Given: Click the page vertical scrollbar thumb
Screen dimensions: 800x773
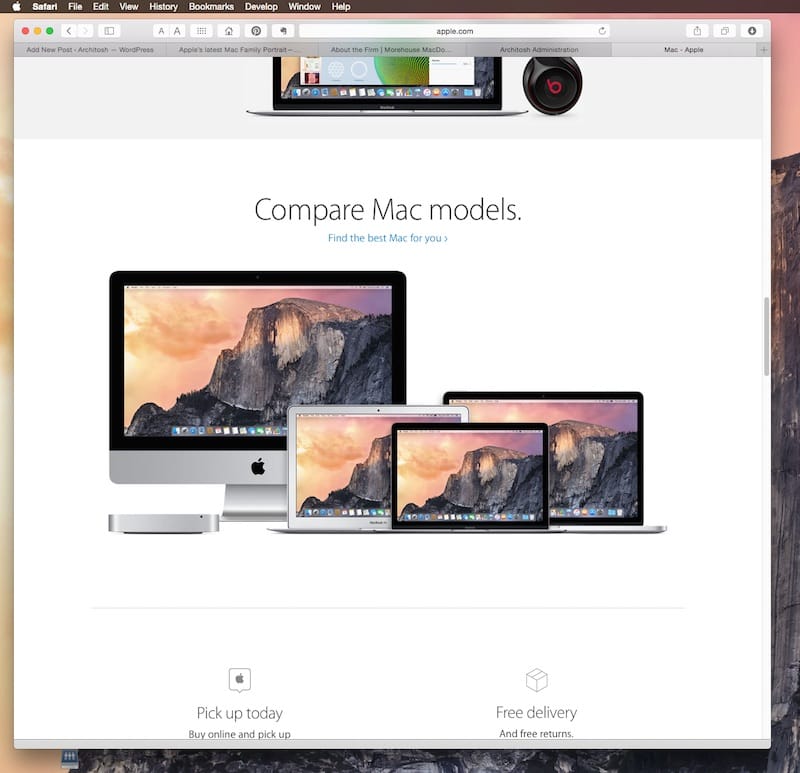Looking at the screenshot, I should pyautogui.click(x=766, y=336).
